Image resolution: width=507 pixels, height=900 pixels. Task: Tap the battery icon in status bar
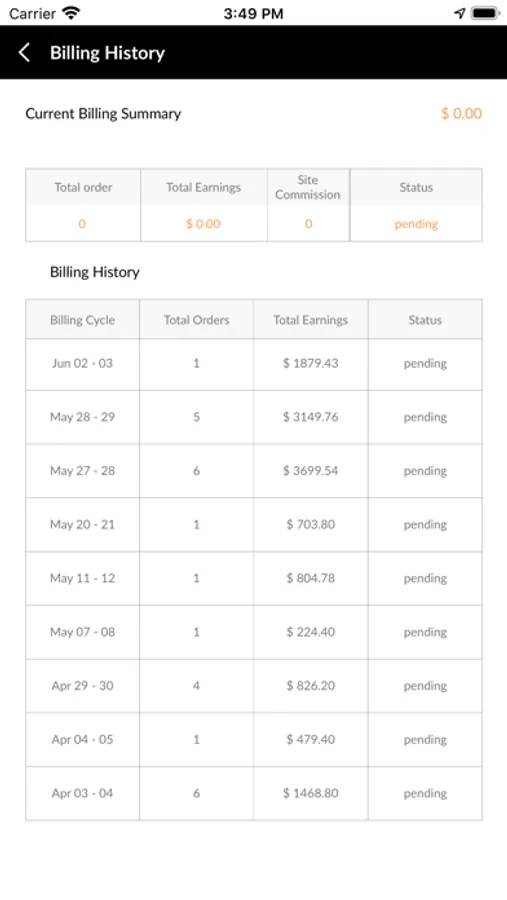485,13
